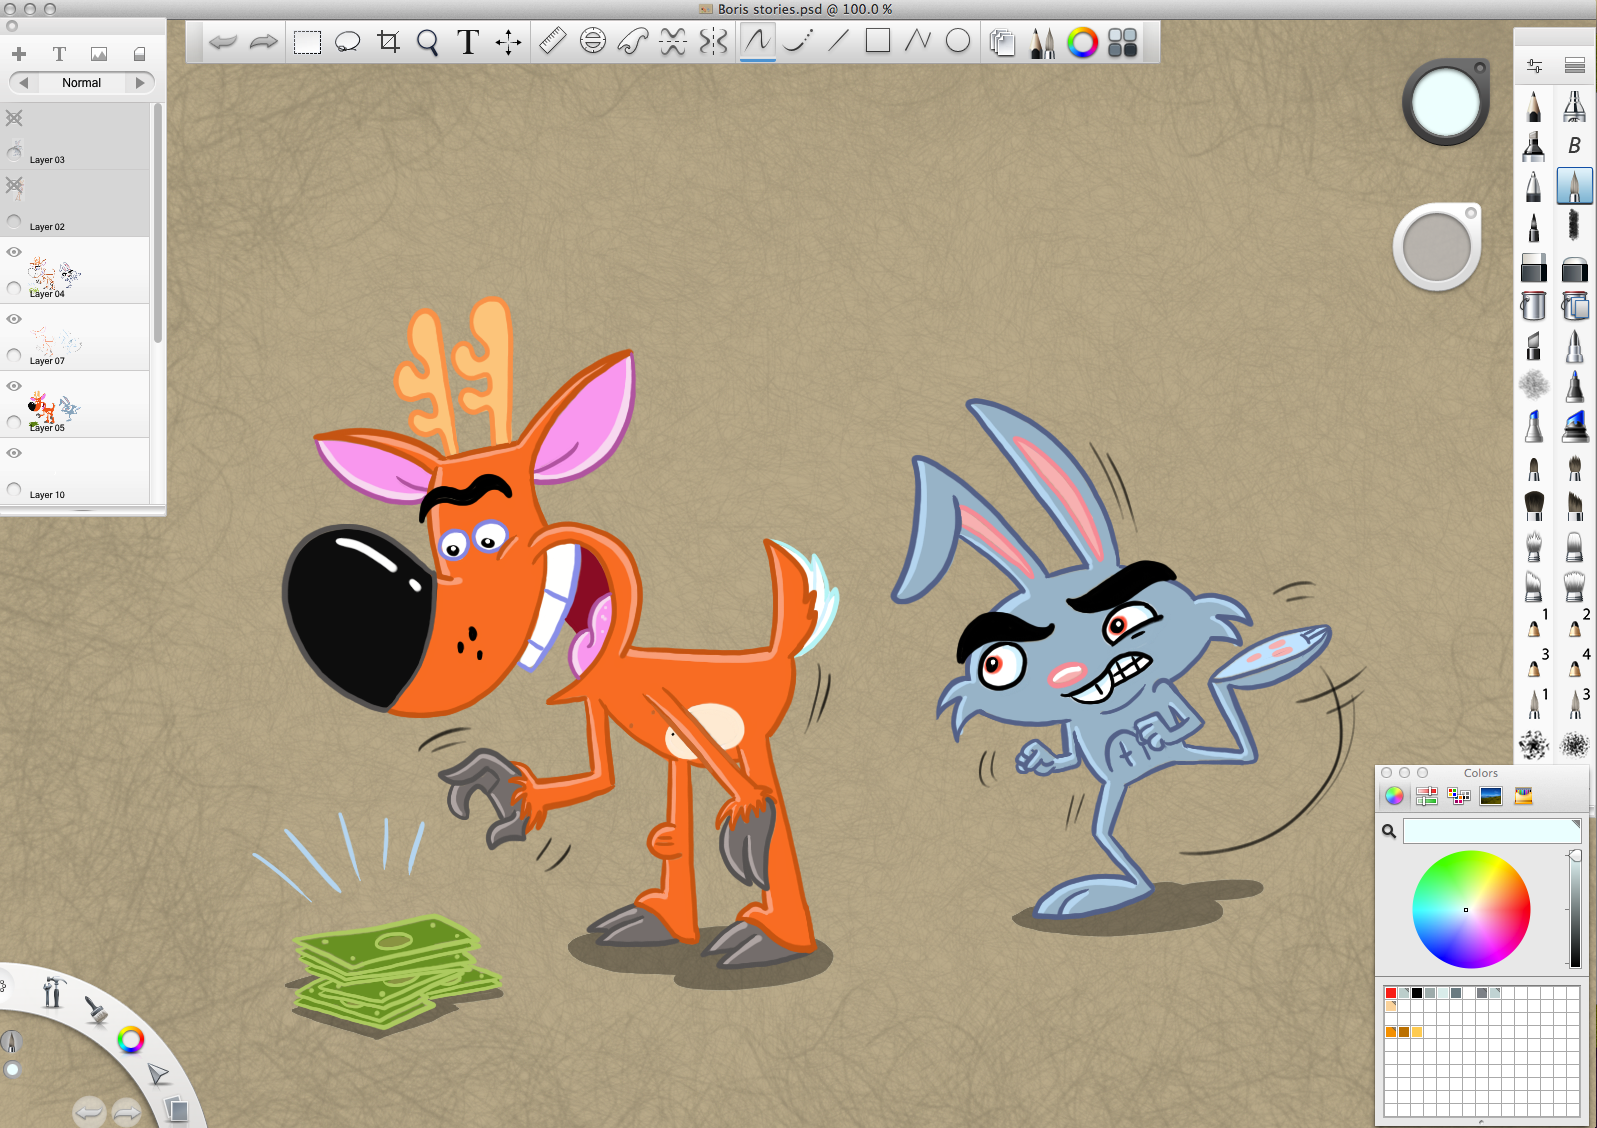Image resolution: width=1597 pixels, height=1128 pixels.
Task: Click the Layer 05 marking-menu circle
Action: tap(14, 422)
